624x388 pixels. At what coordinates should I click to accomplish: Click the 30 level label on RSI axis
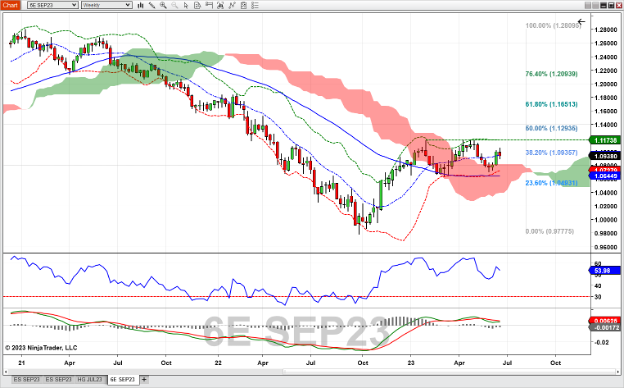(598, 296)
